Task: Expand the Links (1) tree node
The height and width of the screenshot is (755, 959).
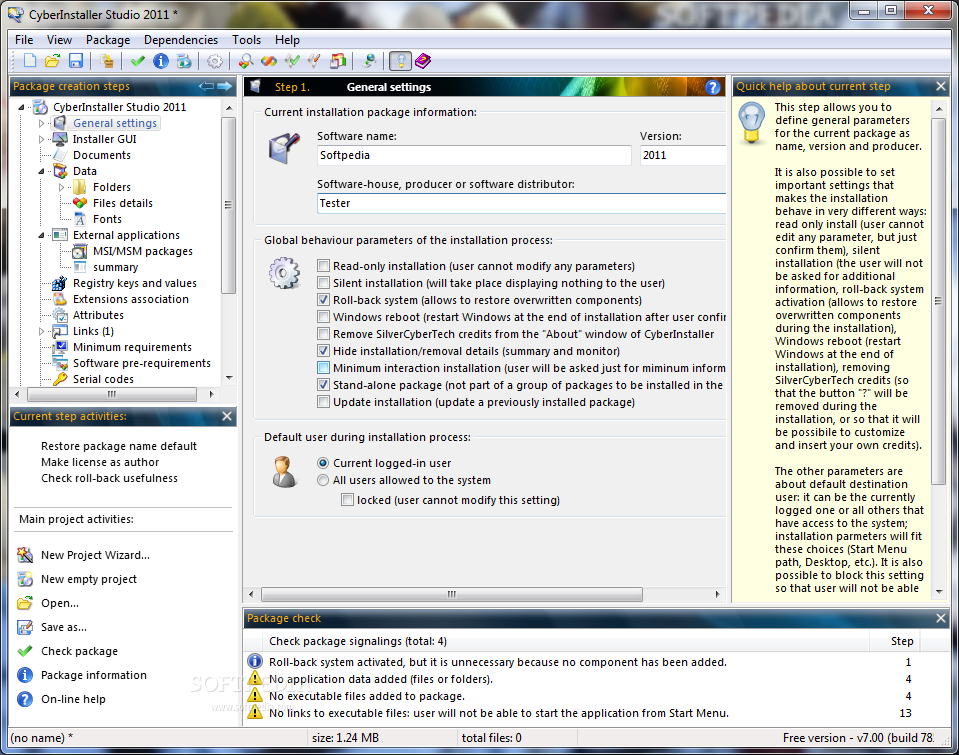Action: tap(42, 331)
